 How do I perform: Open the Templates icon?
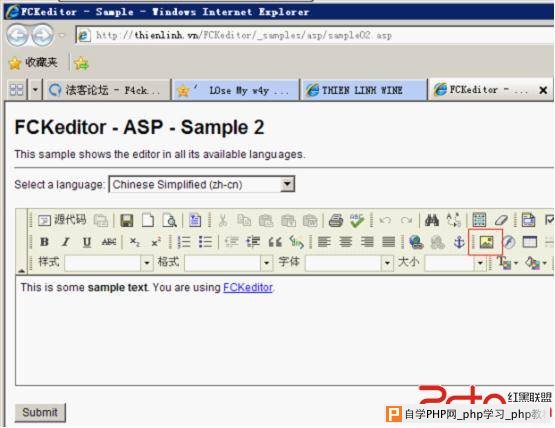(195, 220)
